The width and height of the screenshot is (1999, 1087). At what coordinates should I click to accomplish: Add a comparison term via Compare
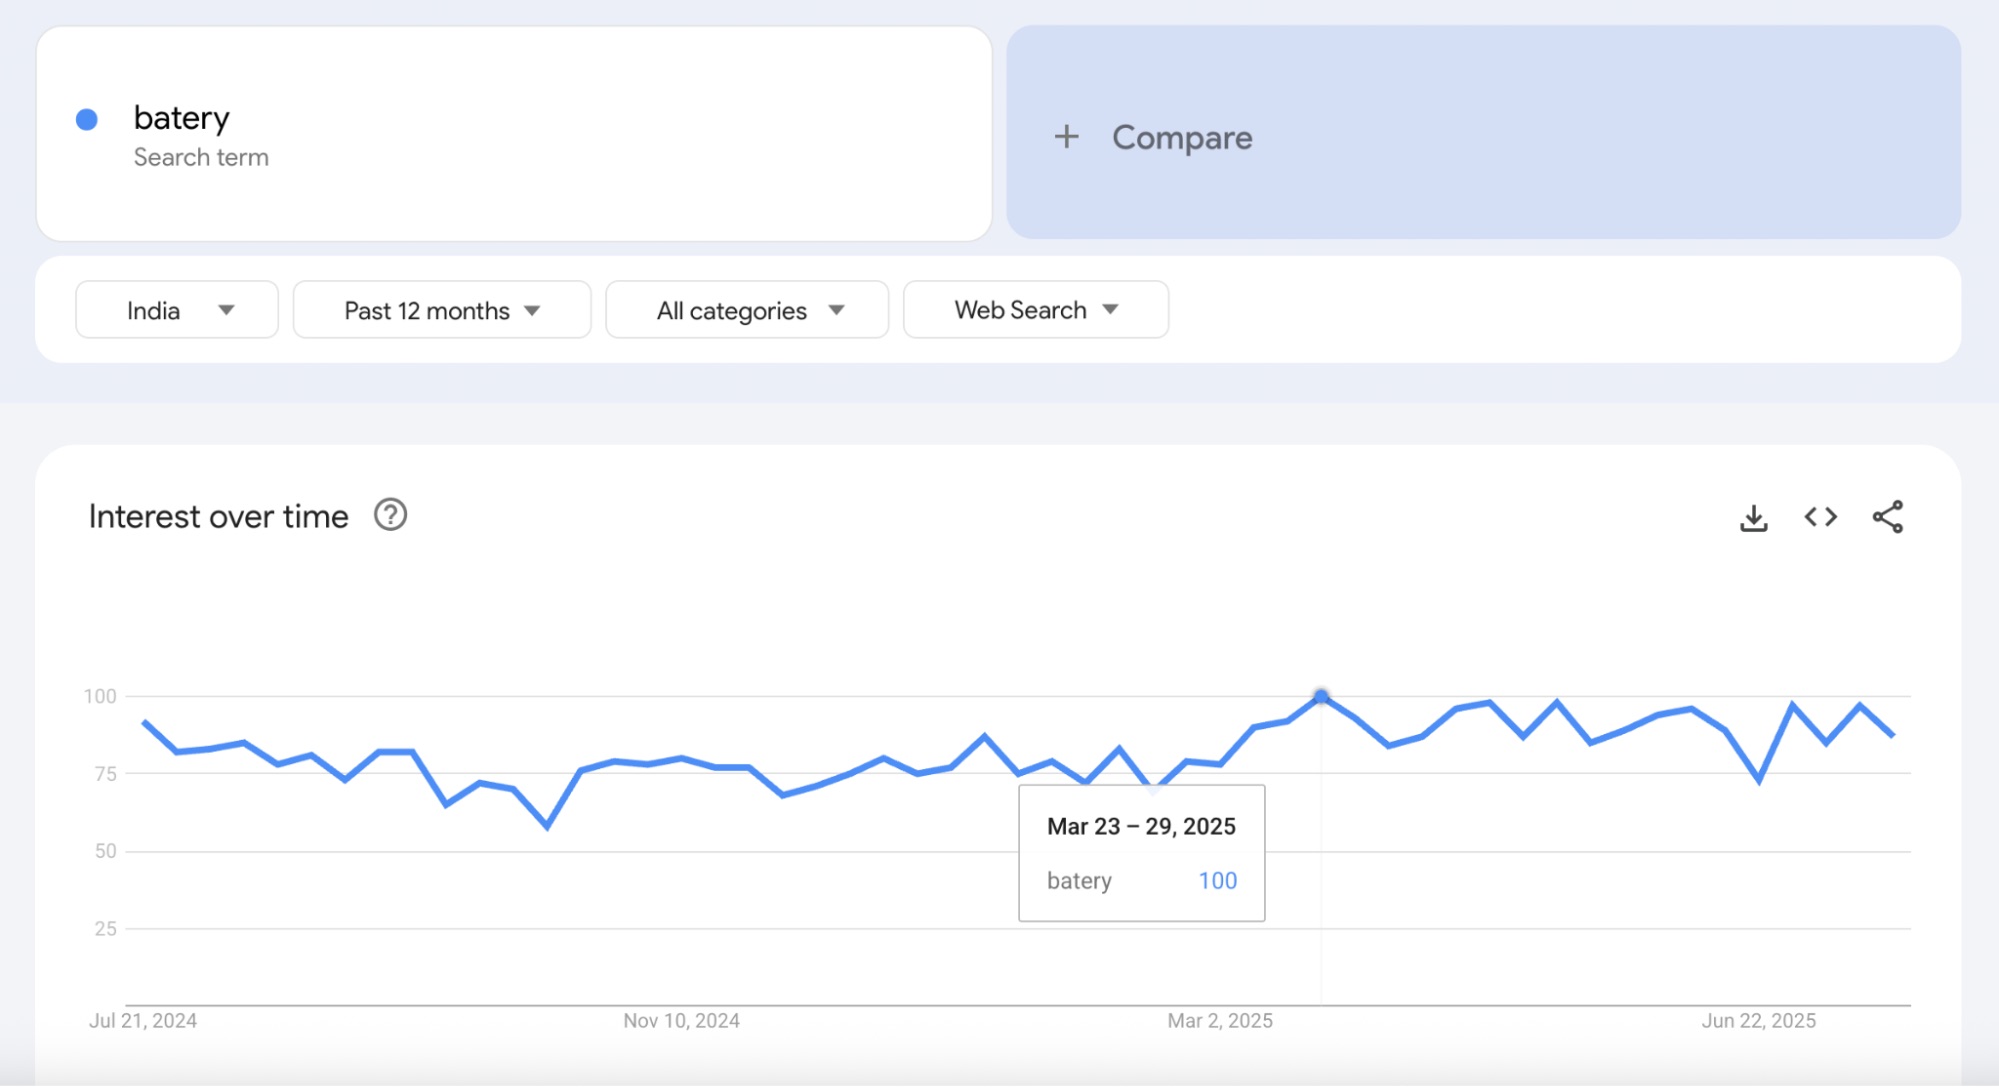(1483, 132)
